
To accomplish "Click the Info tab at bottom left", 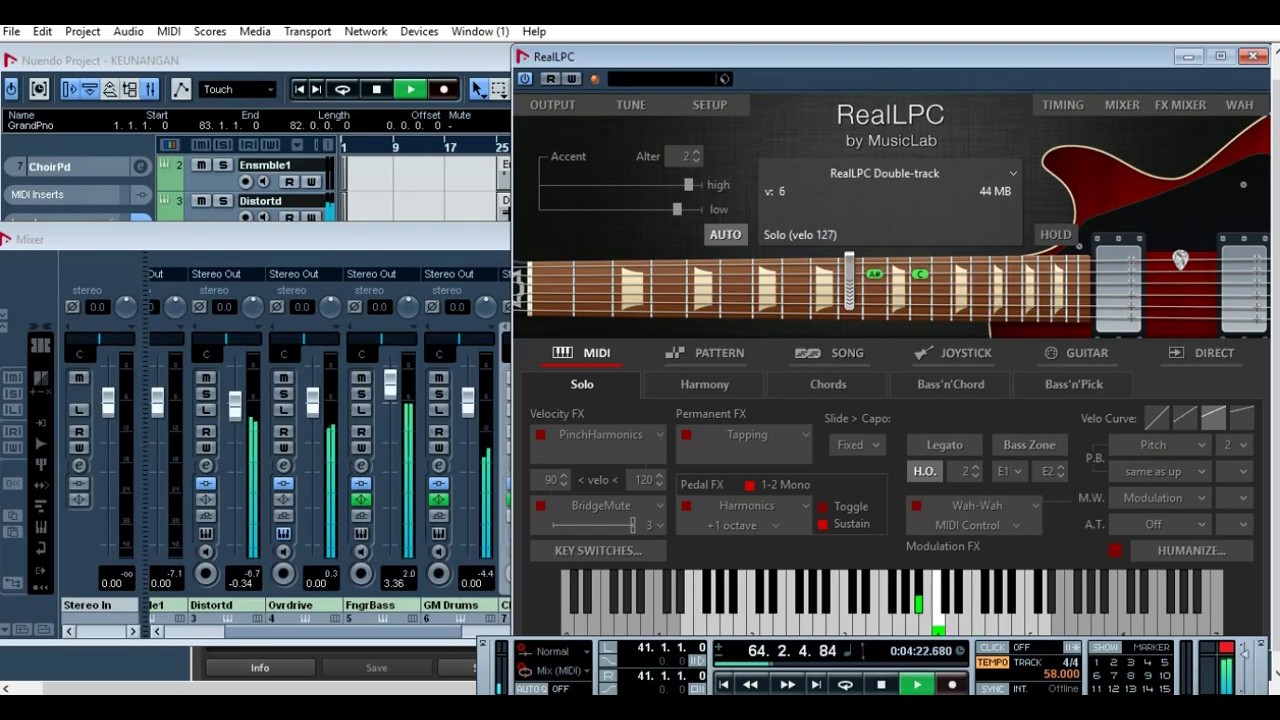I will point(260,668).
